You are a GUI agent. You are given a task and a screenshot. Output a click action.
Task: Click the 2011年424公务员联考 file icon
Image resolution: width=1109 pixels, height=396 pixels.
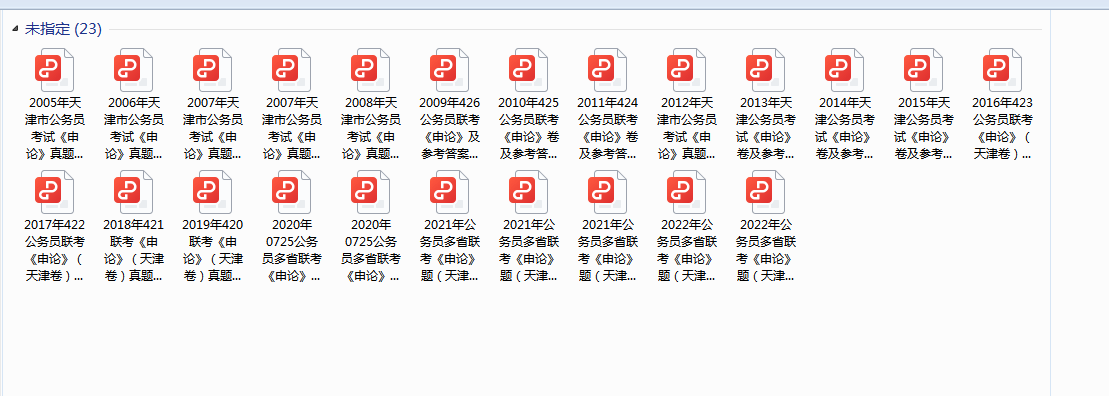608,69
